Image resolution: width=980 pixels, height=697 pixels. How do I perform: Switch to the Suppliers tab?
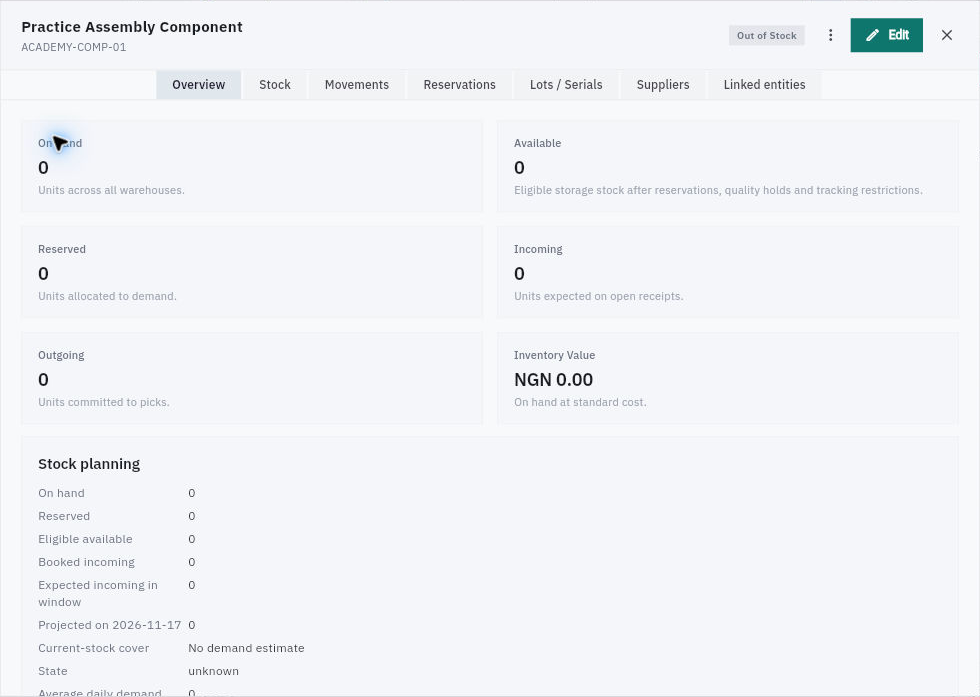[x=662, y=84]
